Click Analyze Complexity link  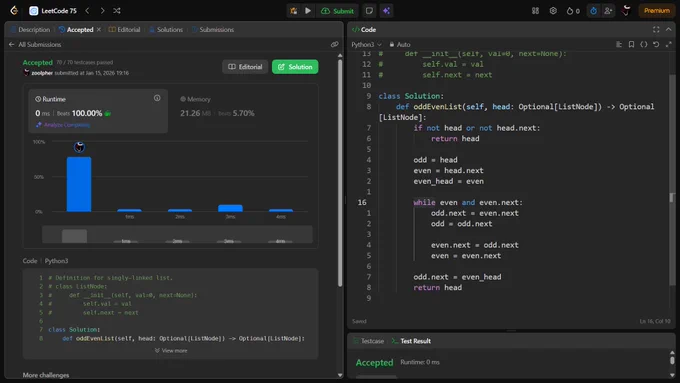tap(63, 125)
